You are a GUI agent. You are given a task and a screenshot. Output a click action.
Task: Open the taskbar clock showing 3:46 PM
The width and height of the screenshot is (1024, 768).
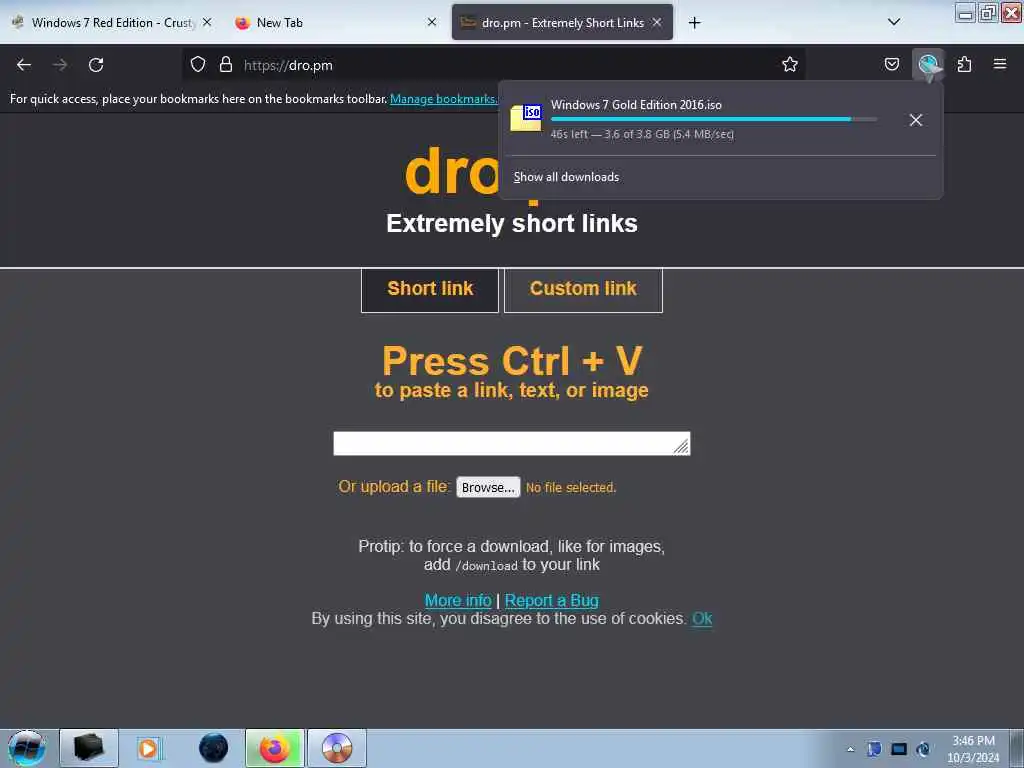click(973, 749)
